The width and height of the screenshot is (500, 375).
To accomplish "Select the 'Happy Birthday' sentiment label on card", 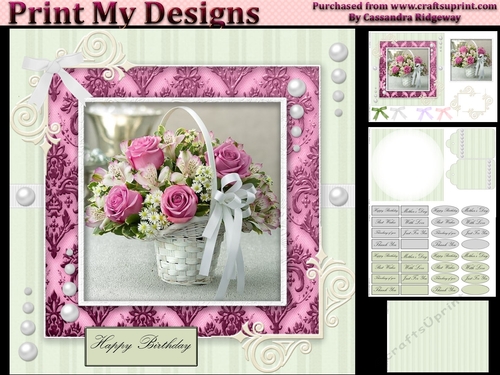I will click(x=141, y=347).
